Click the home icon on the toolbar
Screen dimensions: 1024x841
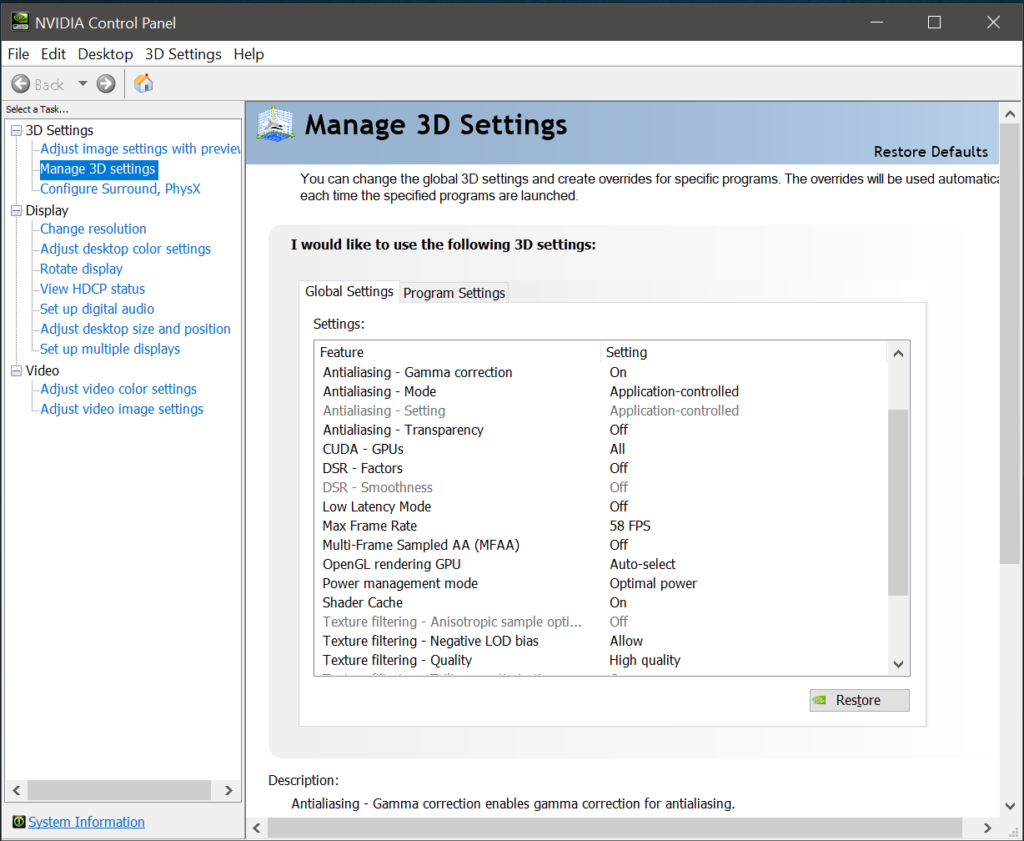(142, 84)
